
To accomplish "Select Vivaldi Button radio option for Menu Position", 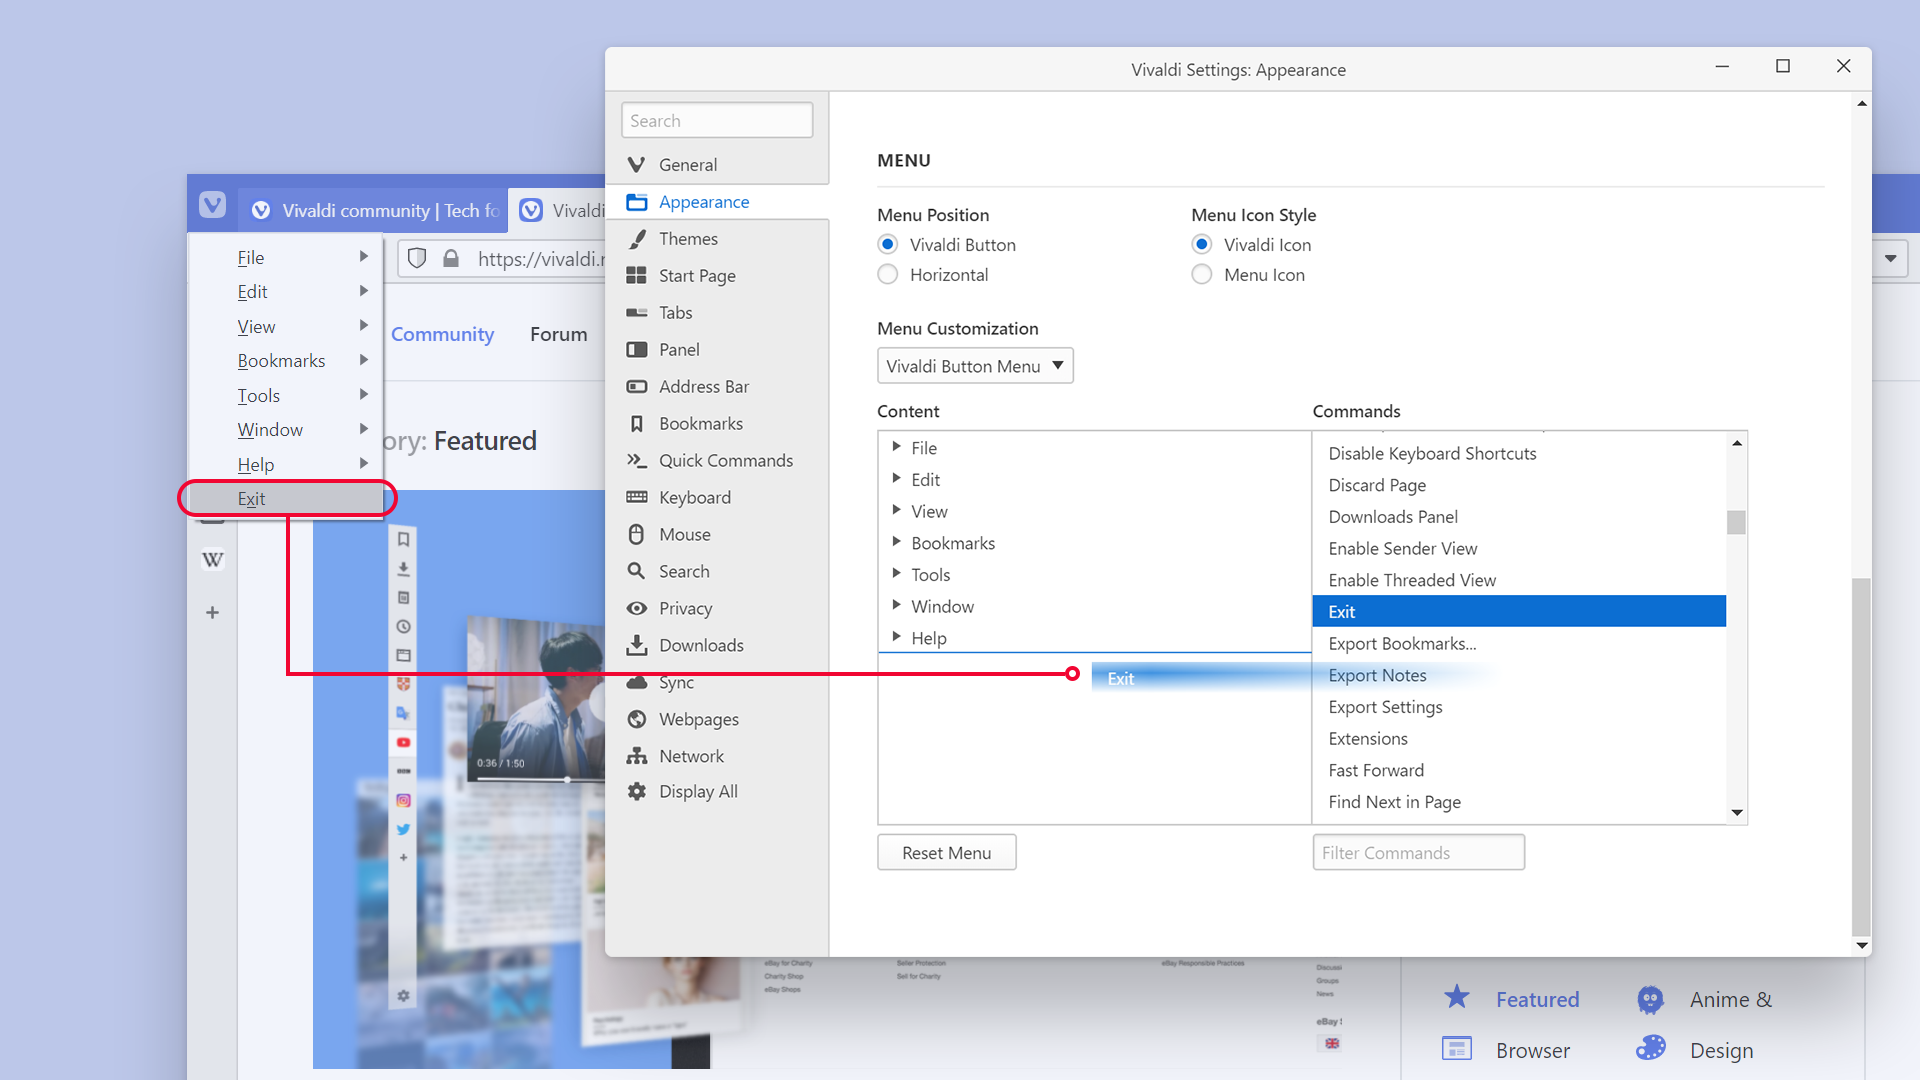I will tap(890, 244).
